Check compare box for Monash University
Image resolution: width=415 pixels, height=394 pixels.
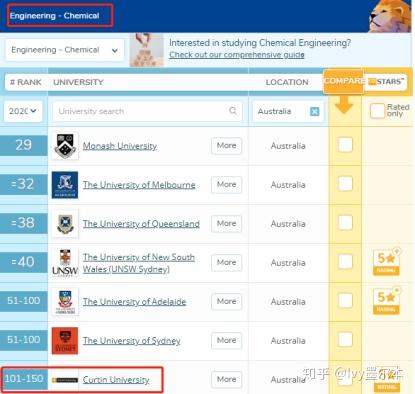tap(345, 145)
